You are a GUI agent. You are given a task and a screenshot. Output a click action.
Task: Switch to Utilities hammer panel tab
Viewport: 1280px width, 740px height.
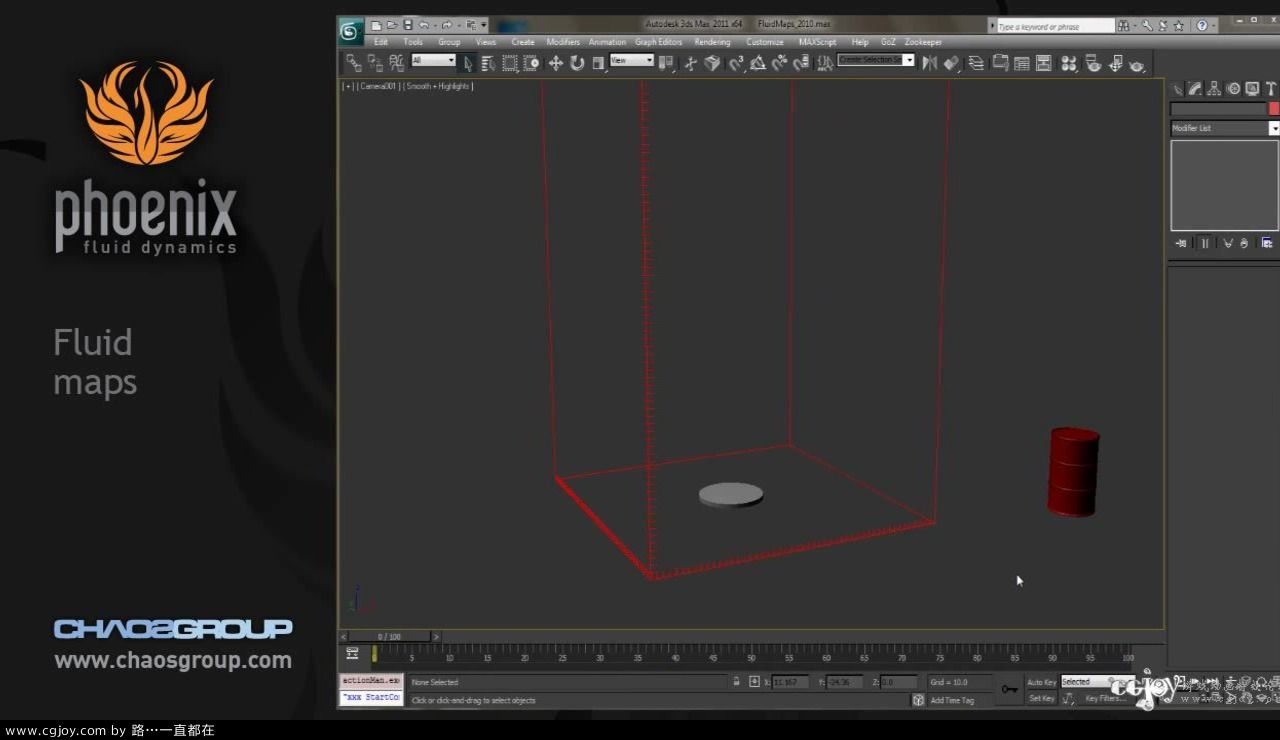[1271, 89]
